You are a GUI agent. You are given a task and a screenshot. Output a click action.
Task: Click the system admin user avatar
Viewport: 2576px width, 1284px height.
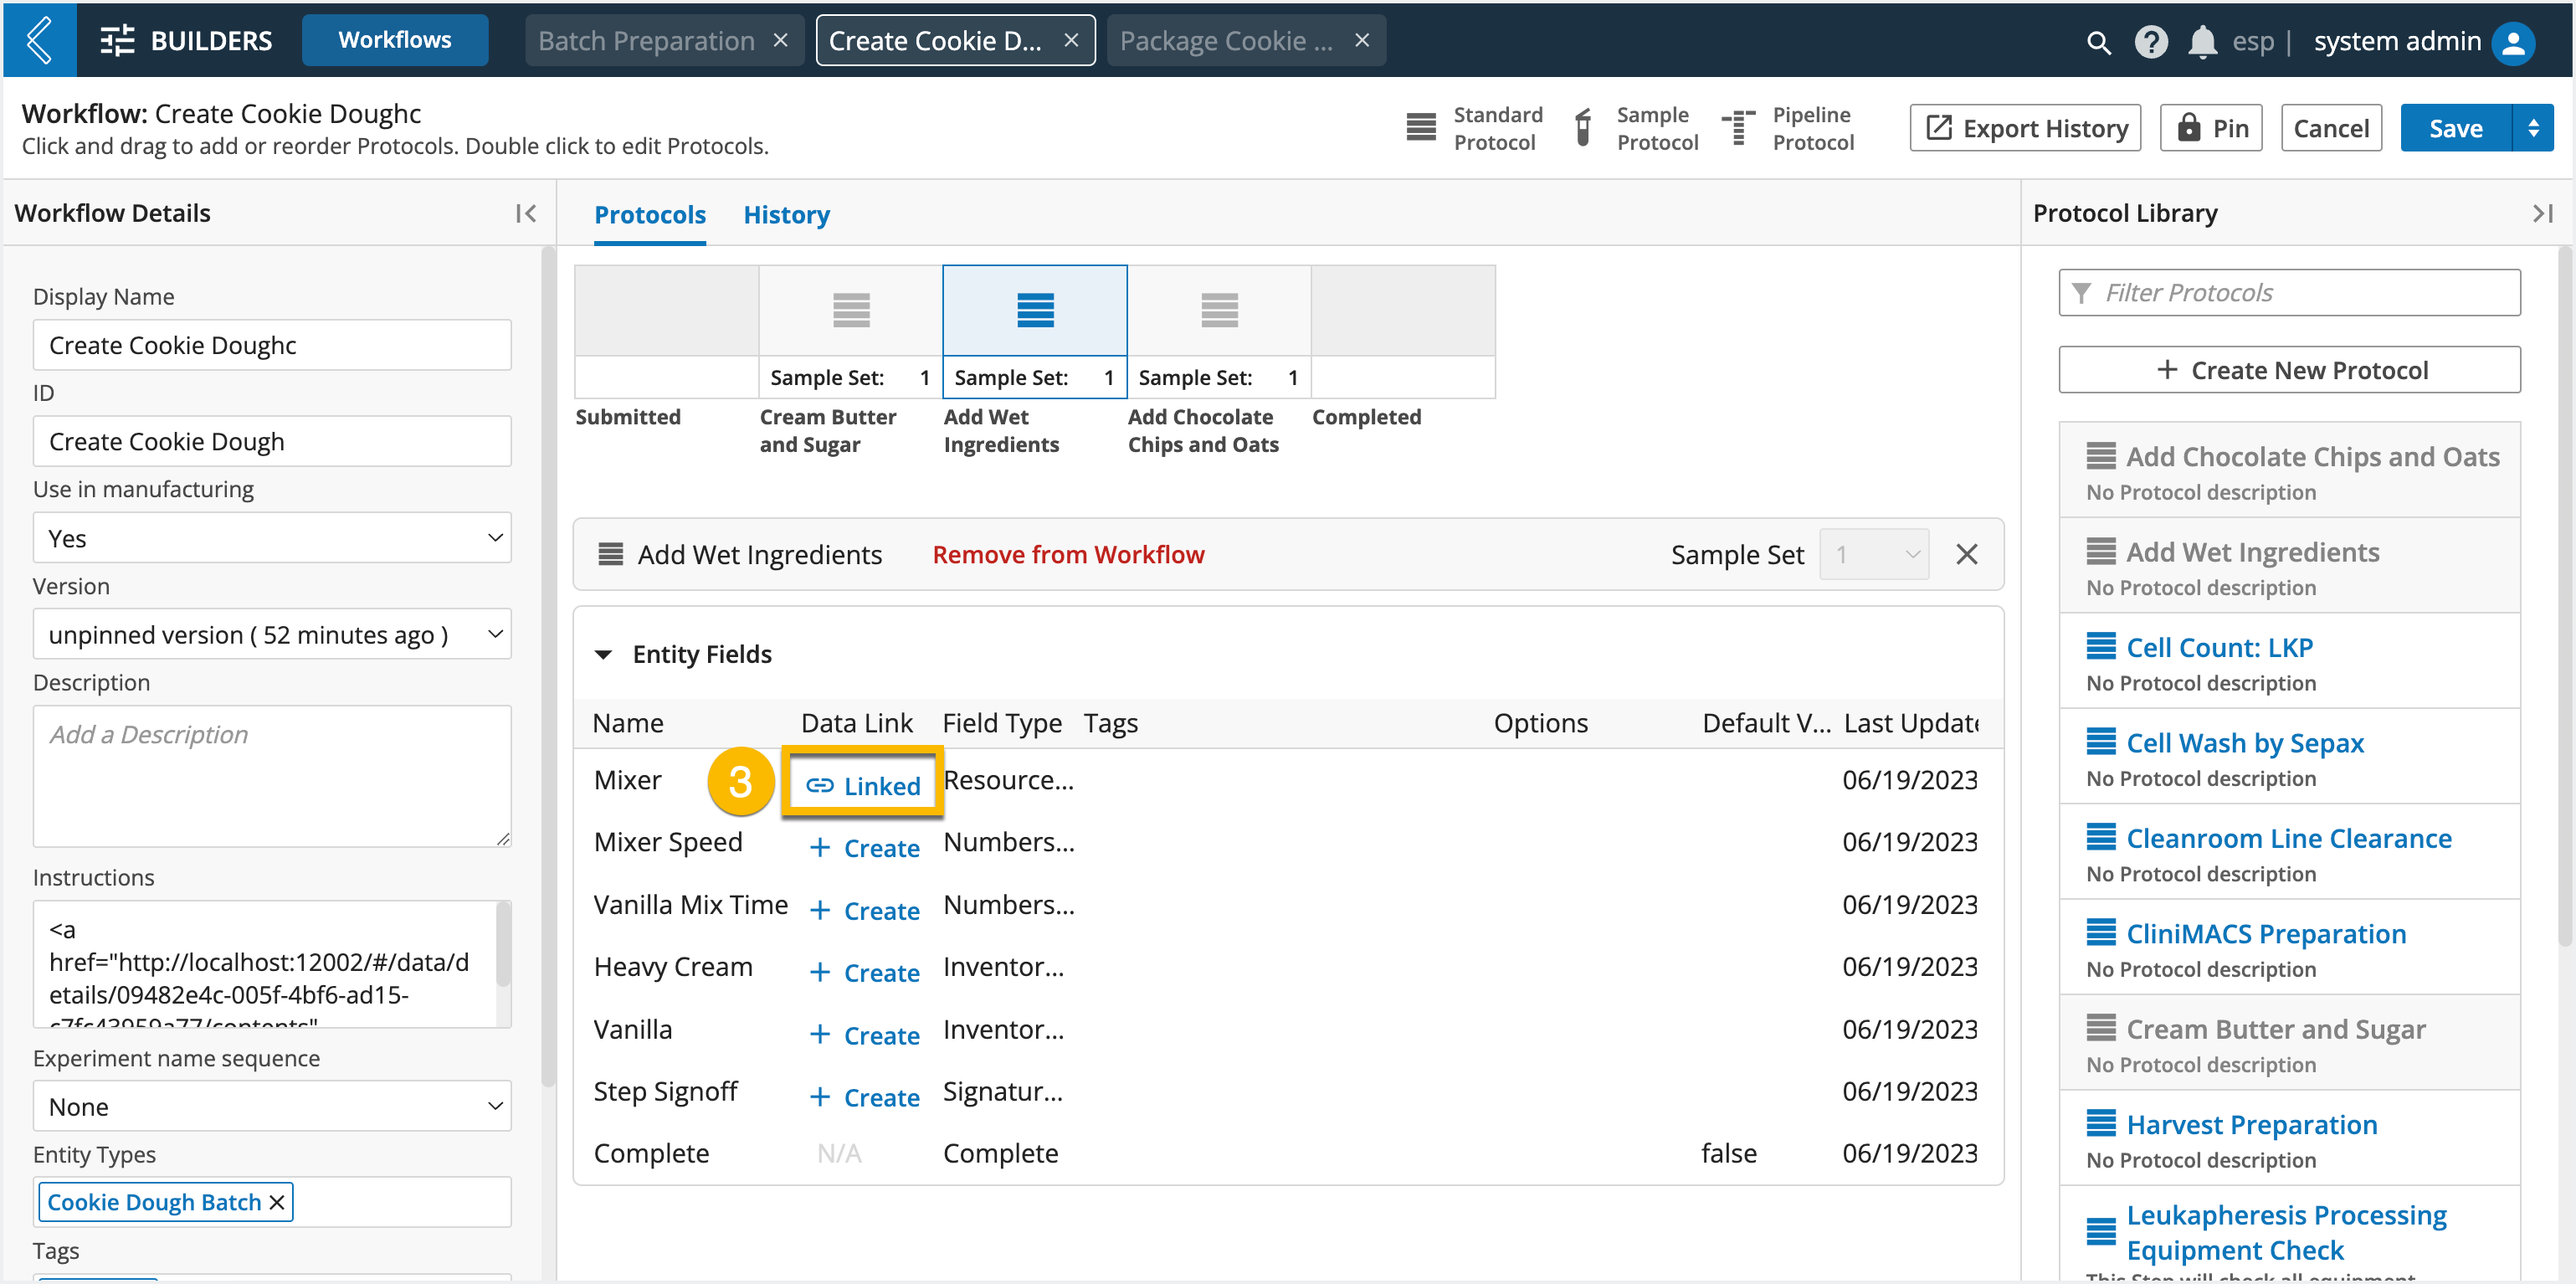click(2513, 42)
